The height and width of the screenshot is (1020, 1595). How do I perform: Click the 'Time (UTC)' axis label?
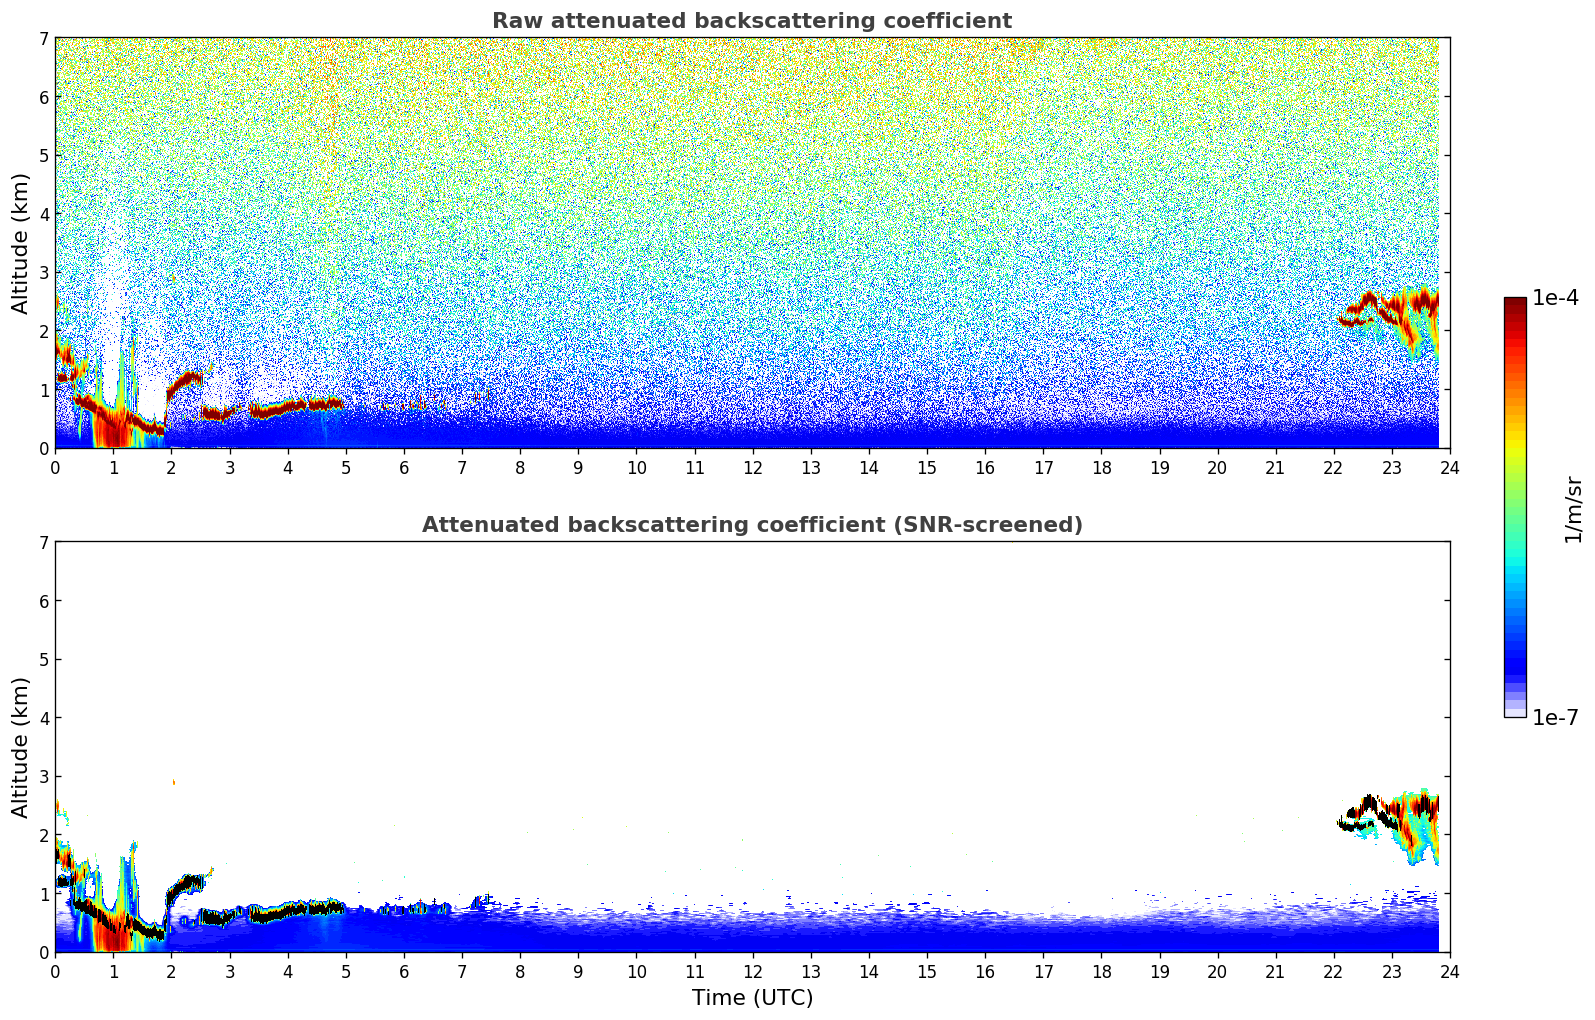click(752, 998)
